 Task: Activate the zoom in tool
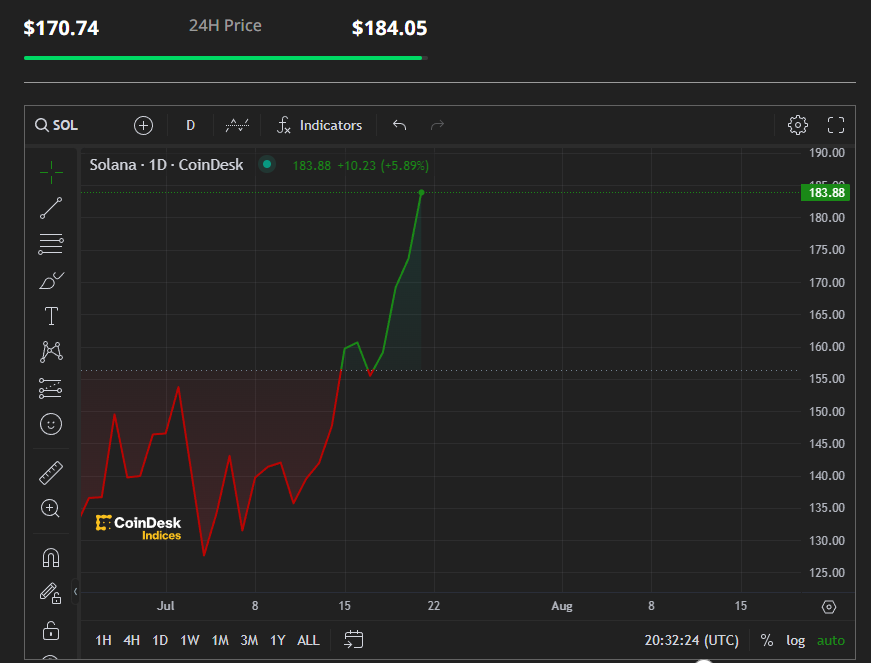[x=51, y=508]
